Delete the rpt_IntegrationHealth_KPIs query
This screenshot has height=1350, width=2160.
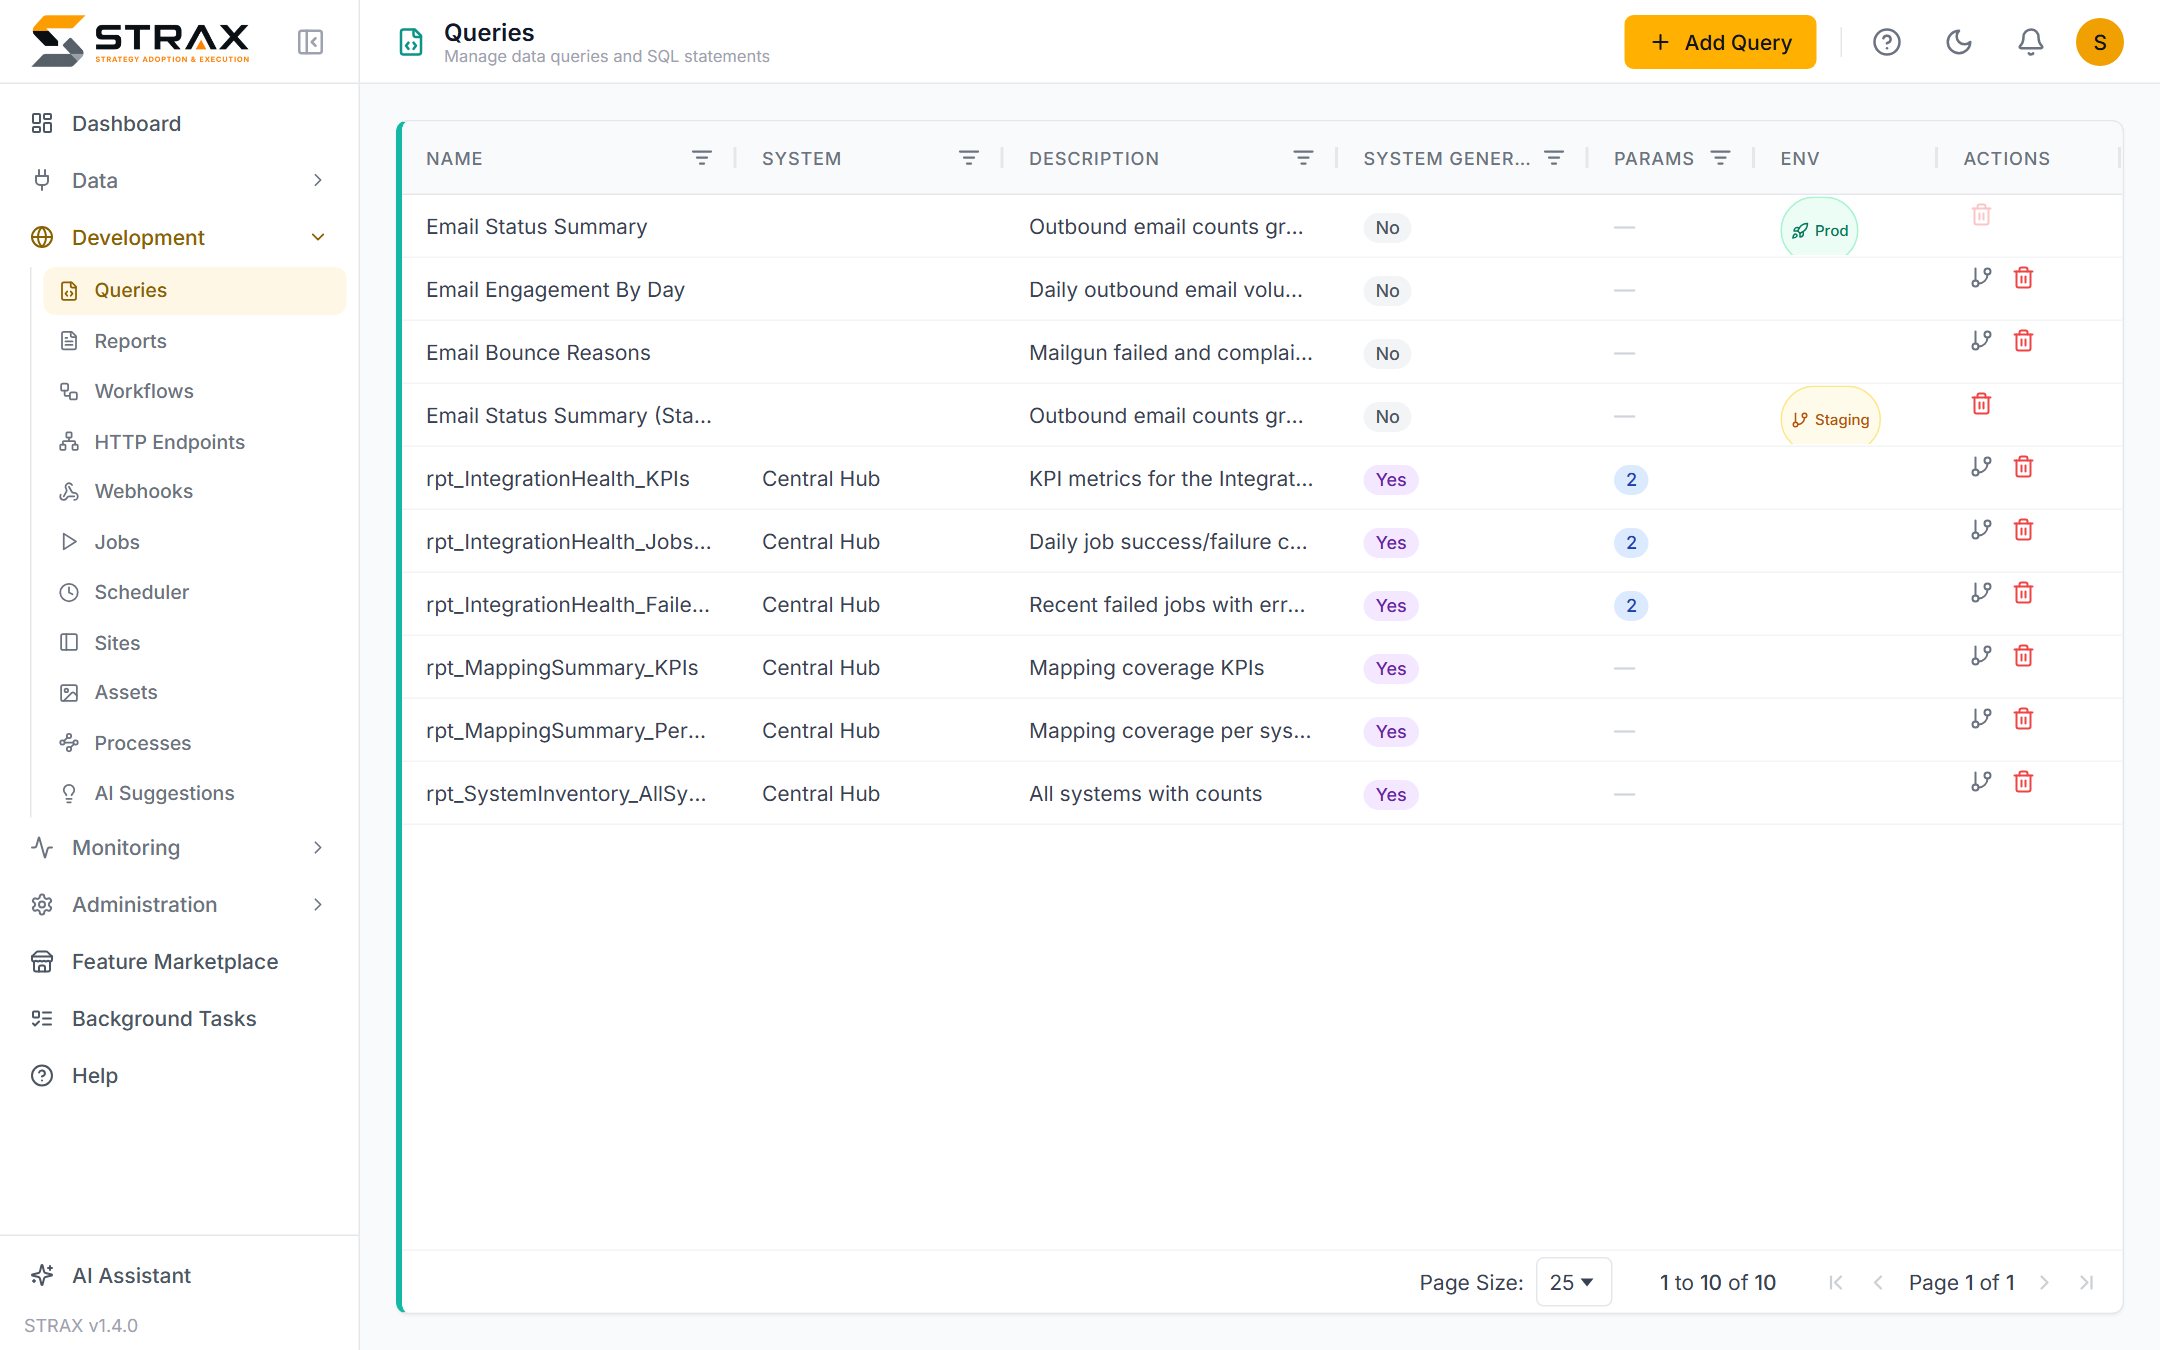click(2023, 467)
